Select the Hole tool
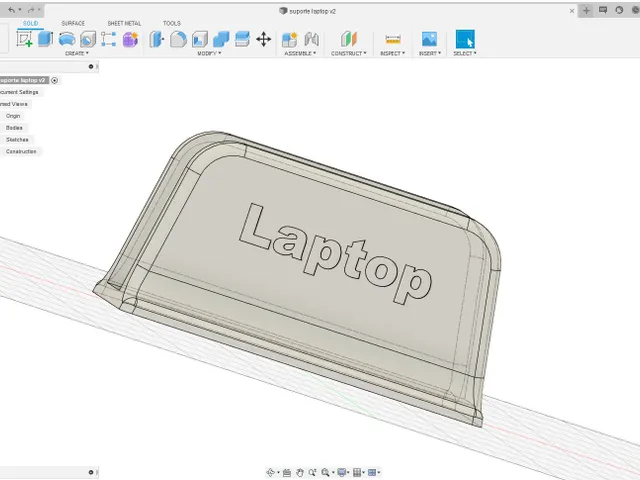Image resolution: width=640 pixels, height=480 pixels. tap(88, 39)
